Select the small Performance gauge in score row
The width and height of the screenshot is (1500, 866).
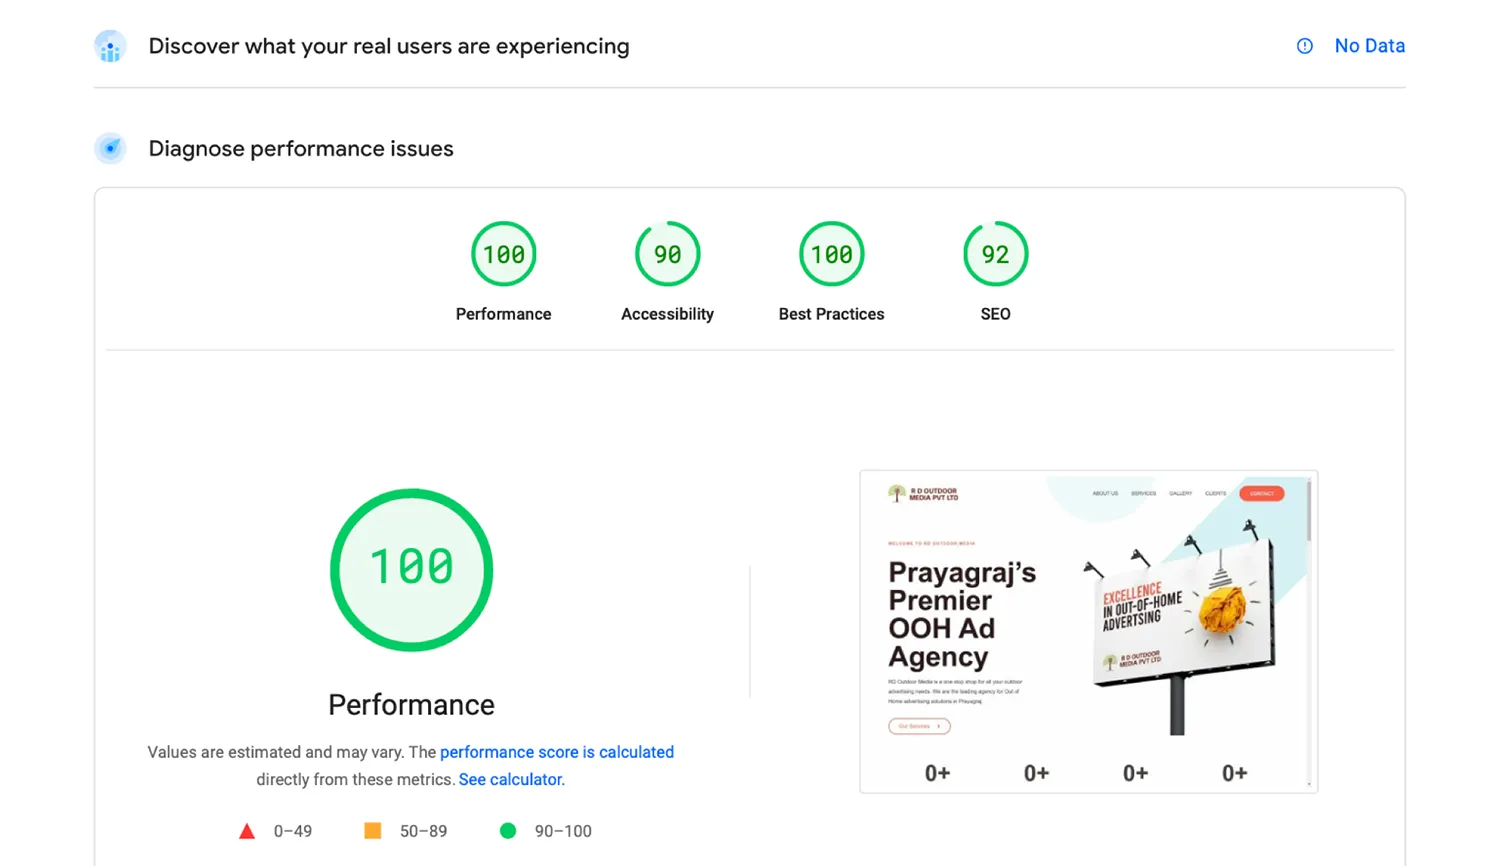pos(504,254)
